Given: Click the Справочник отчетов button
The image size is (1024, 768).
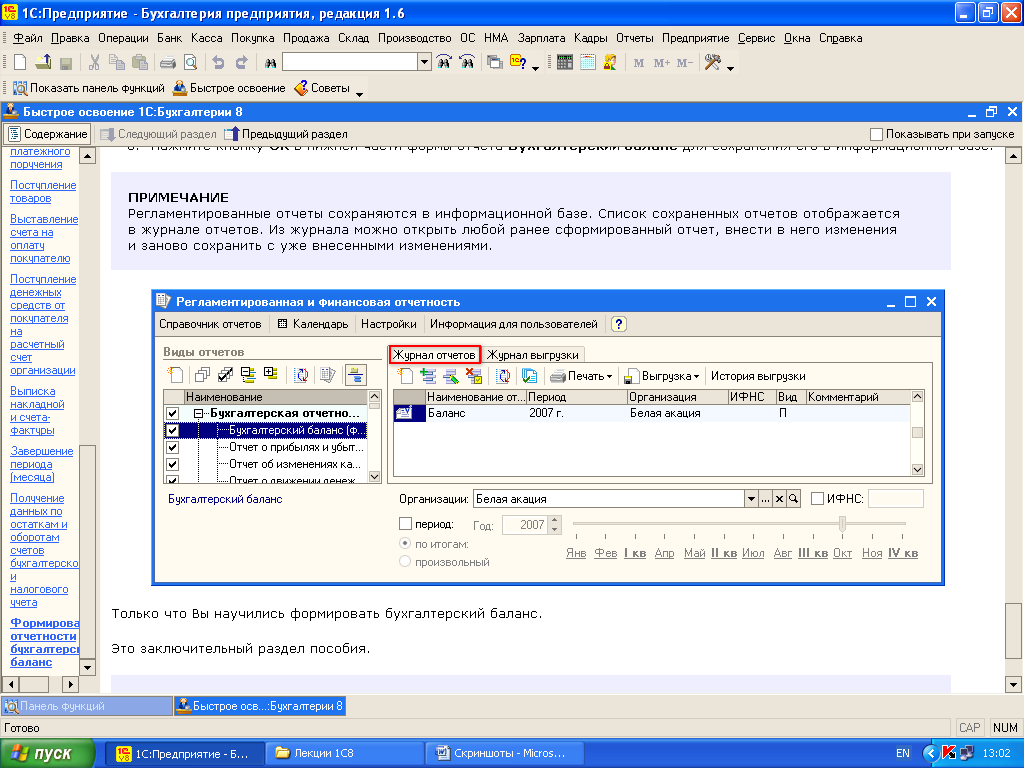Looking at the screenshot, I should pyautogui.click(x=210, y=324).
